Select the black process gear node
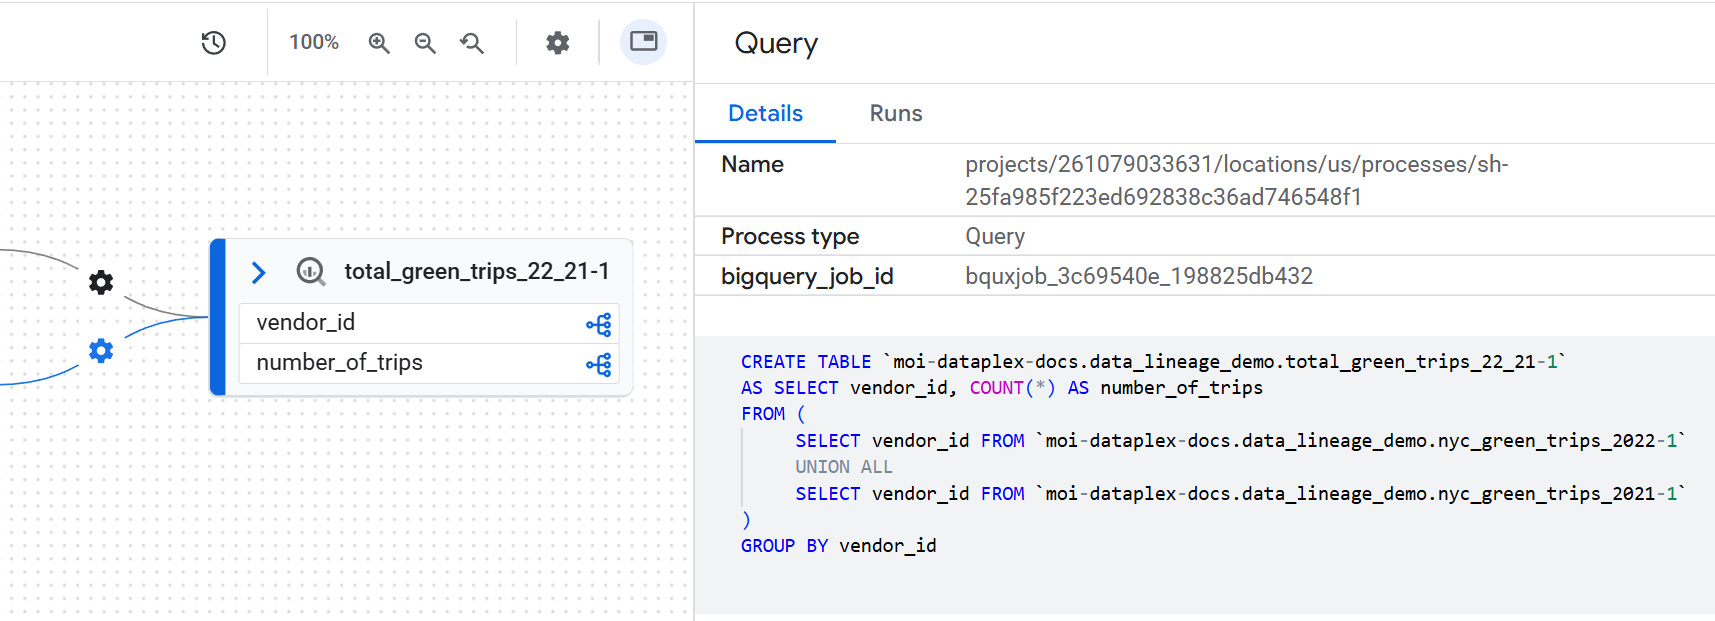This screenshot has height=621, width=1715. (x=101, y=283)
